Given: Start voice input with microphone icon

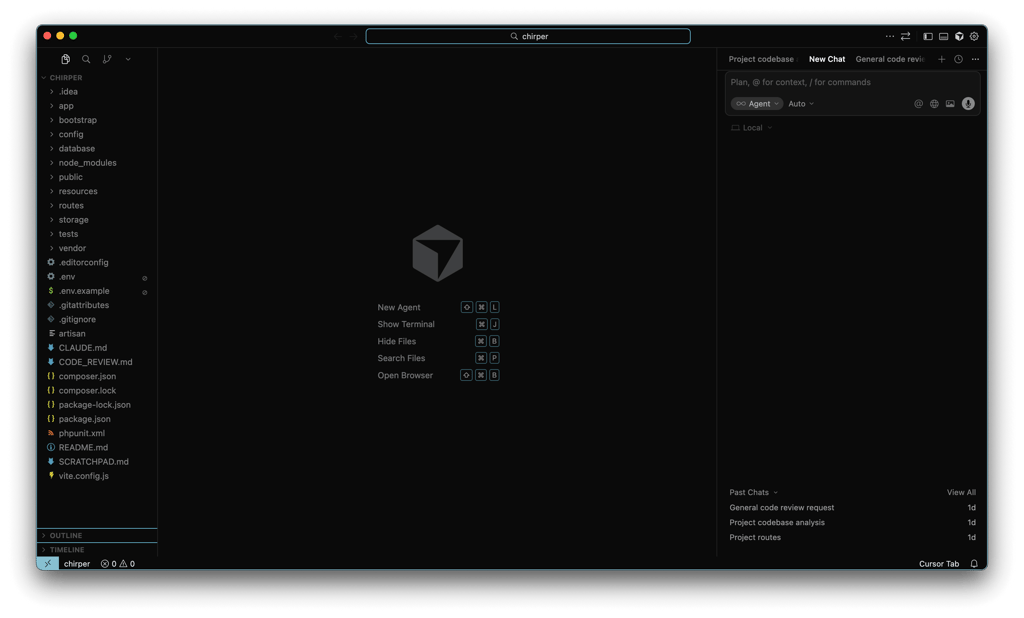Looking at the screenshot, I should pos(968,104).
